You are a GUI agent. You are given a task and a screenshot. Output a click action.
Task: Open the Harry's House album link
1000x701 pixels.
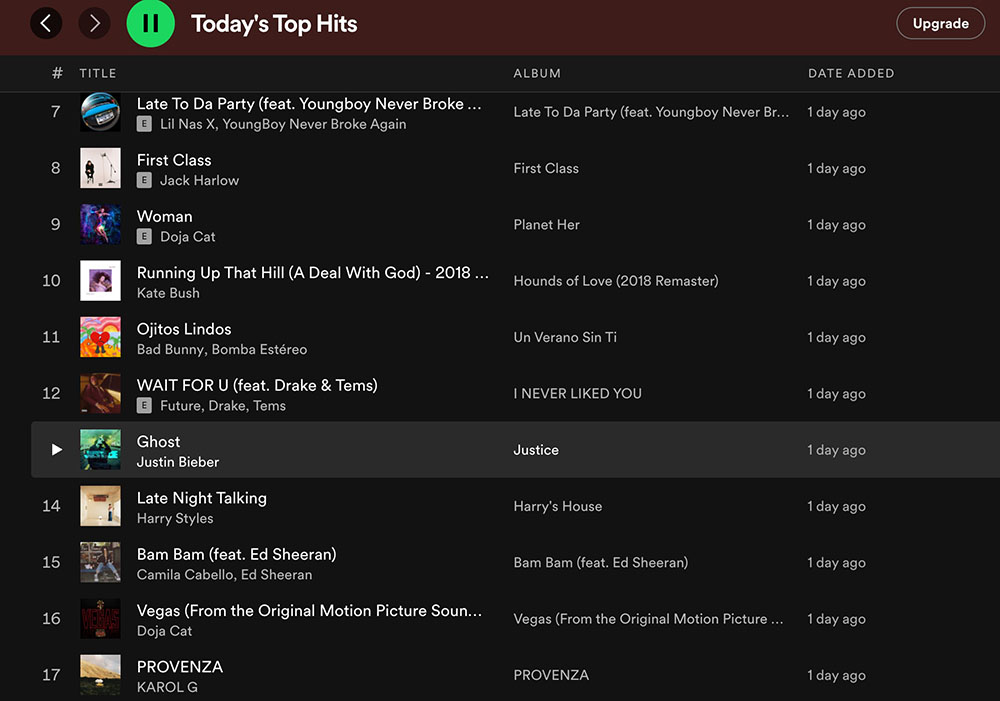coord(557,506)
